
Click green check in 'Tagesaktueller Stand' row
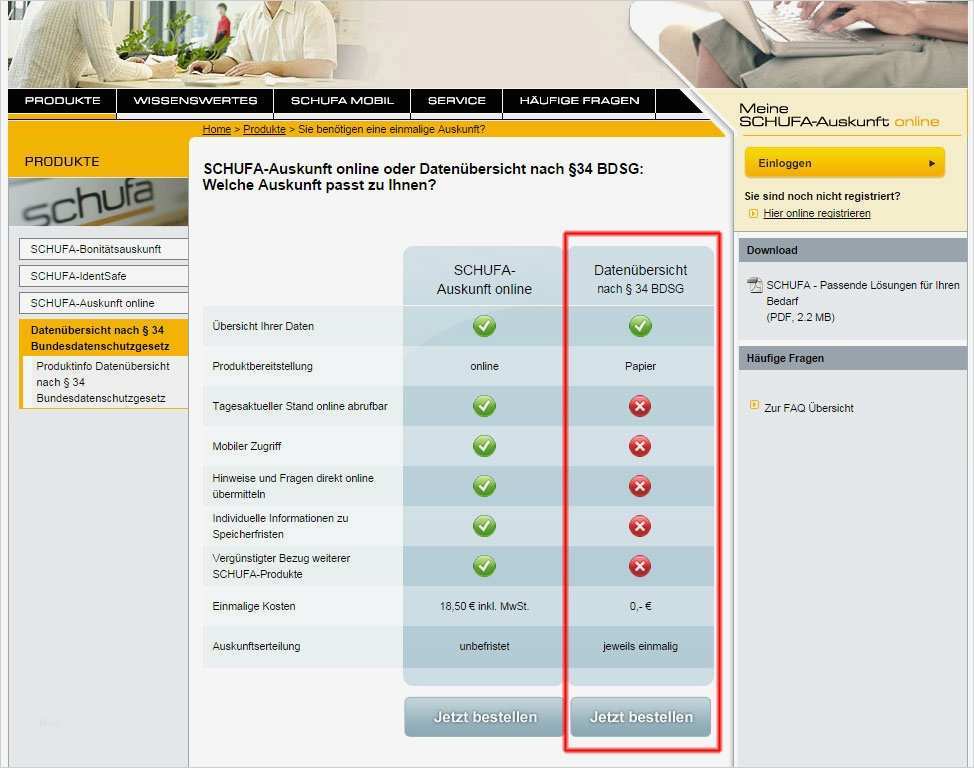484,406
